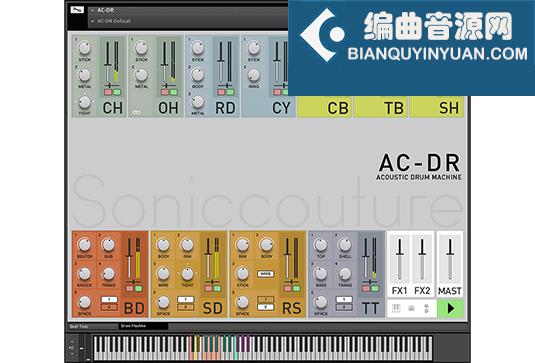Select button 1 in the BD panel
Viewport: 535px width, 363px height.
pyautogui.click(x=109, y=299)
